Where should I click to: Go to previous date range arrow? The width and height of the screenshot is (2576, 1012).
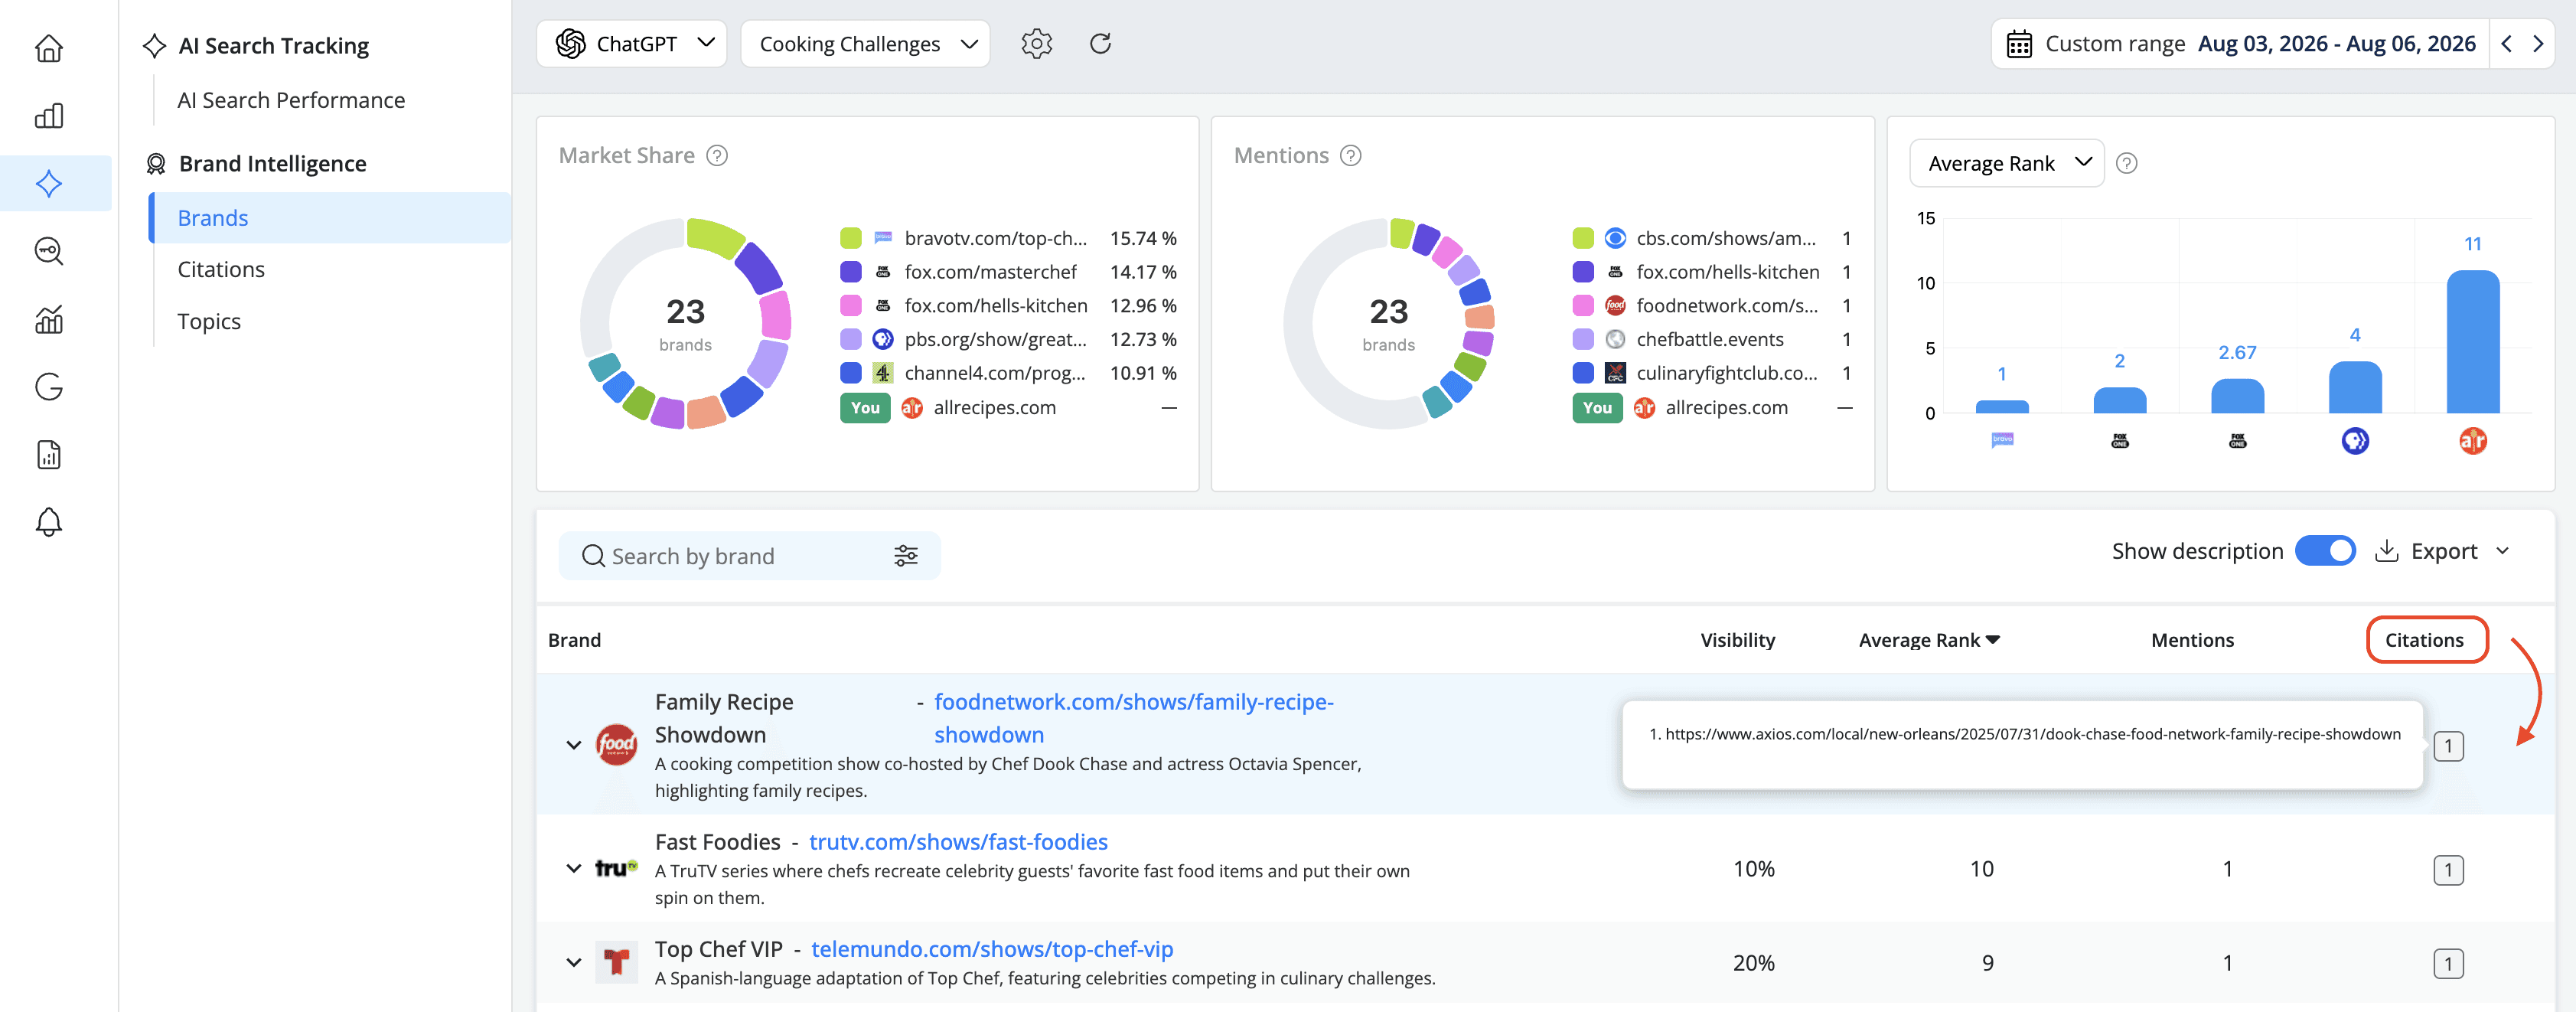point(2506,44)
